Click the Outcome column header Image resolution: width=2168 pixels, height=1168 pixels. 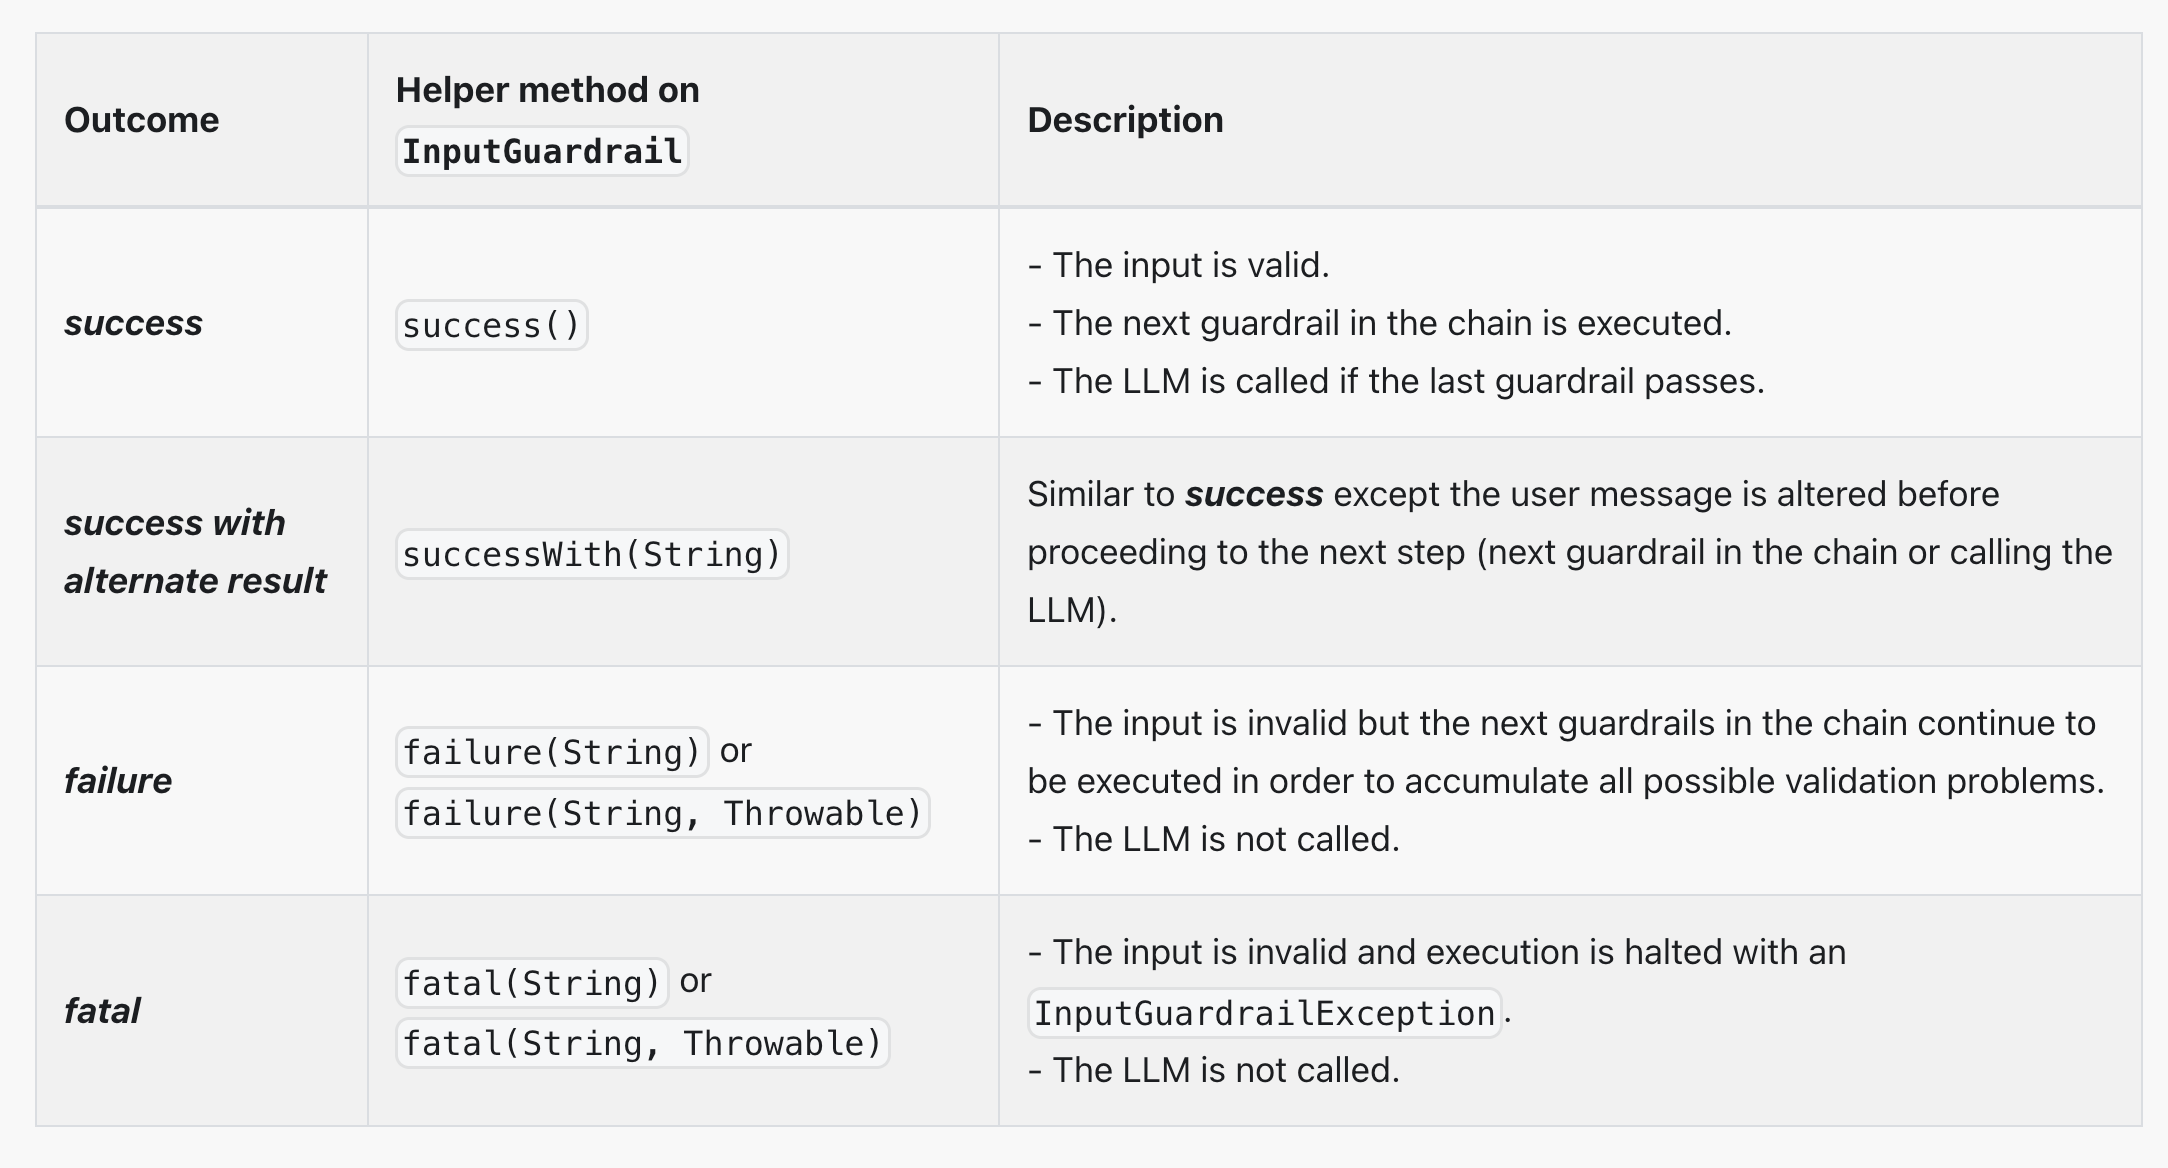(x=141, y=120)
